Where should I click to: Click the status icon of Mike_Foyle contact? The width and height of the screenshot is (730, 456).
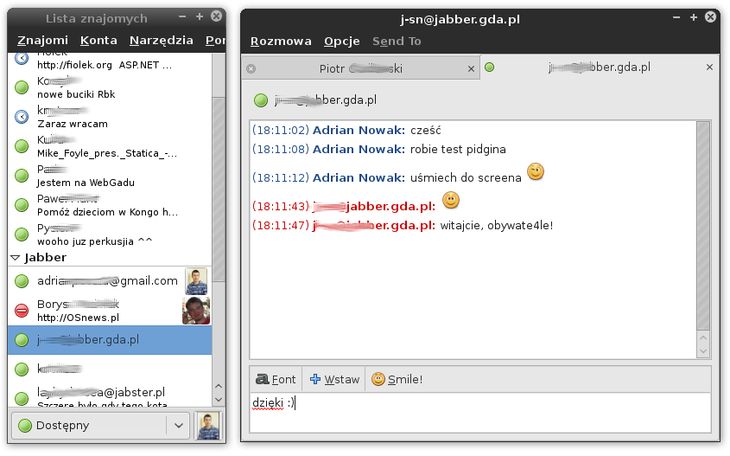tap(21, 146)
